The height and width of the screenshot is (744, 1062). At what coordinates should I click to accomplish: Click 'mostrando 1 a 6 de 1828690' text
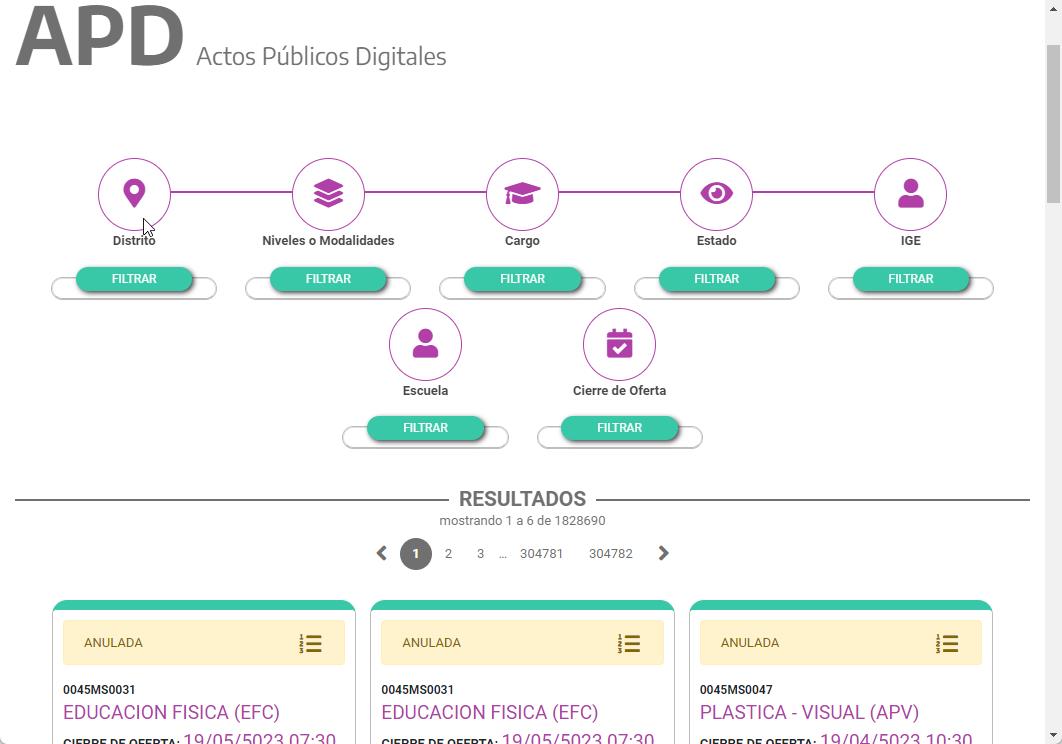click(x=522, y=520)
